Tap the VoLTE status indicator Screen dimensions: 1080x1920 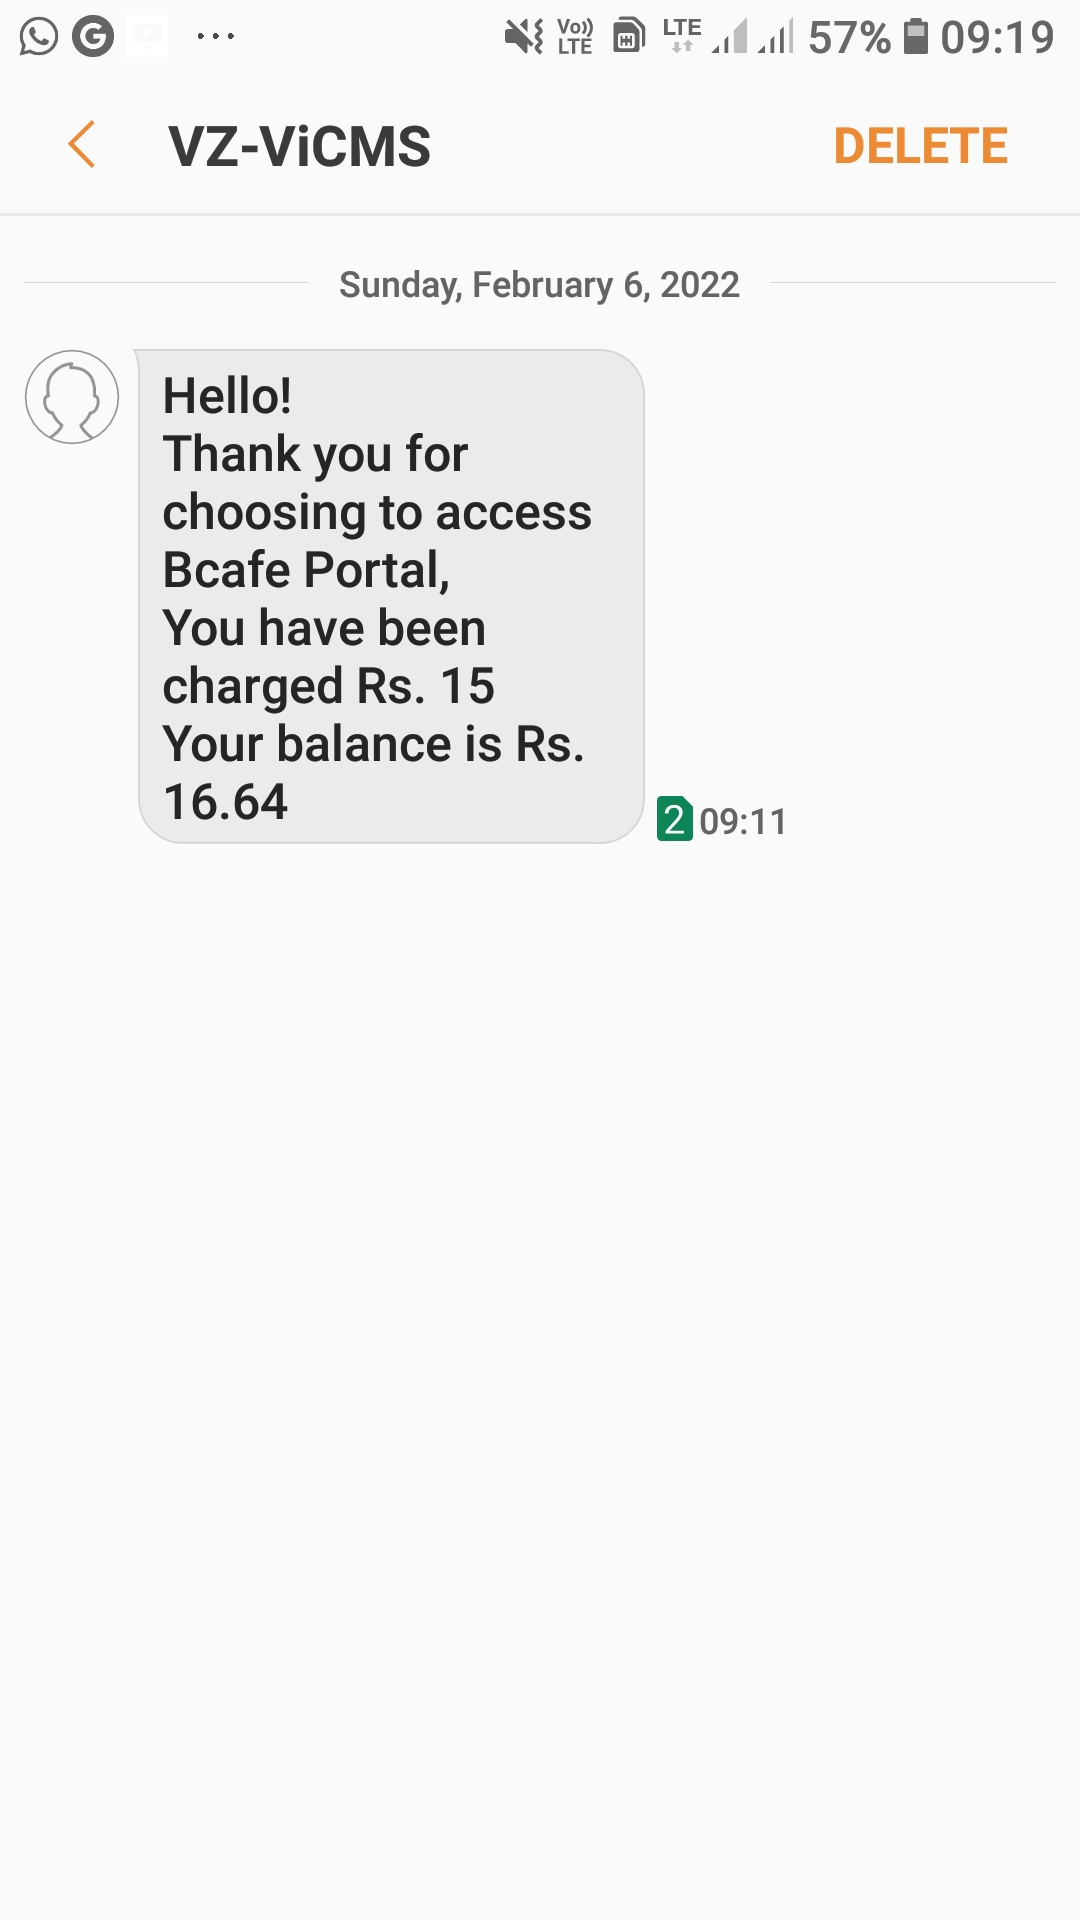click(575, 37)
